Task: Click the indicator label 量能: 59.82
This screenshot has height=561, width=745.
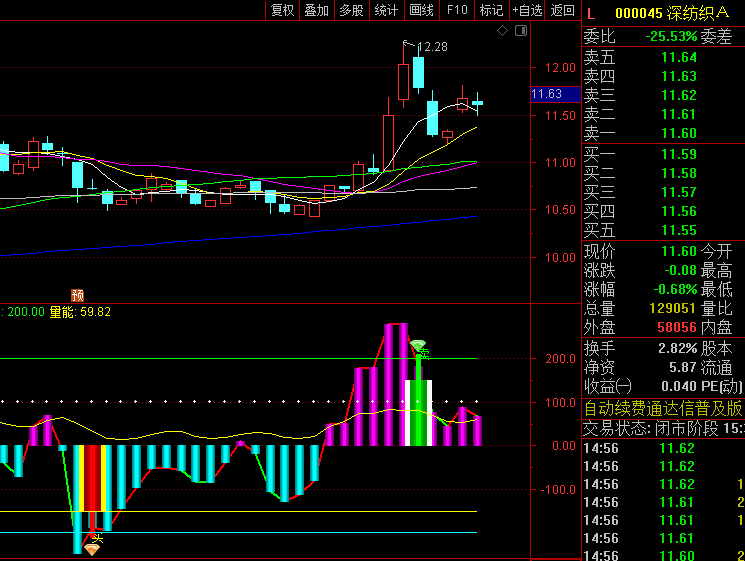Action: coord(80,312)
